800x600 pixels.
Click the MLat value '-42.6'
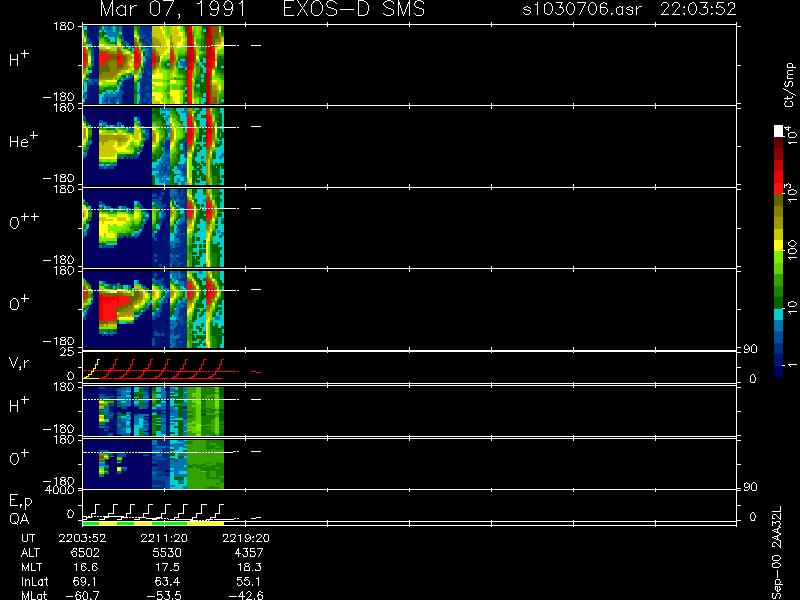point(246,595)
